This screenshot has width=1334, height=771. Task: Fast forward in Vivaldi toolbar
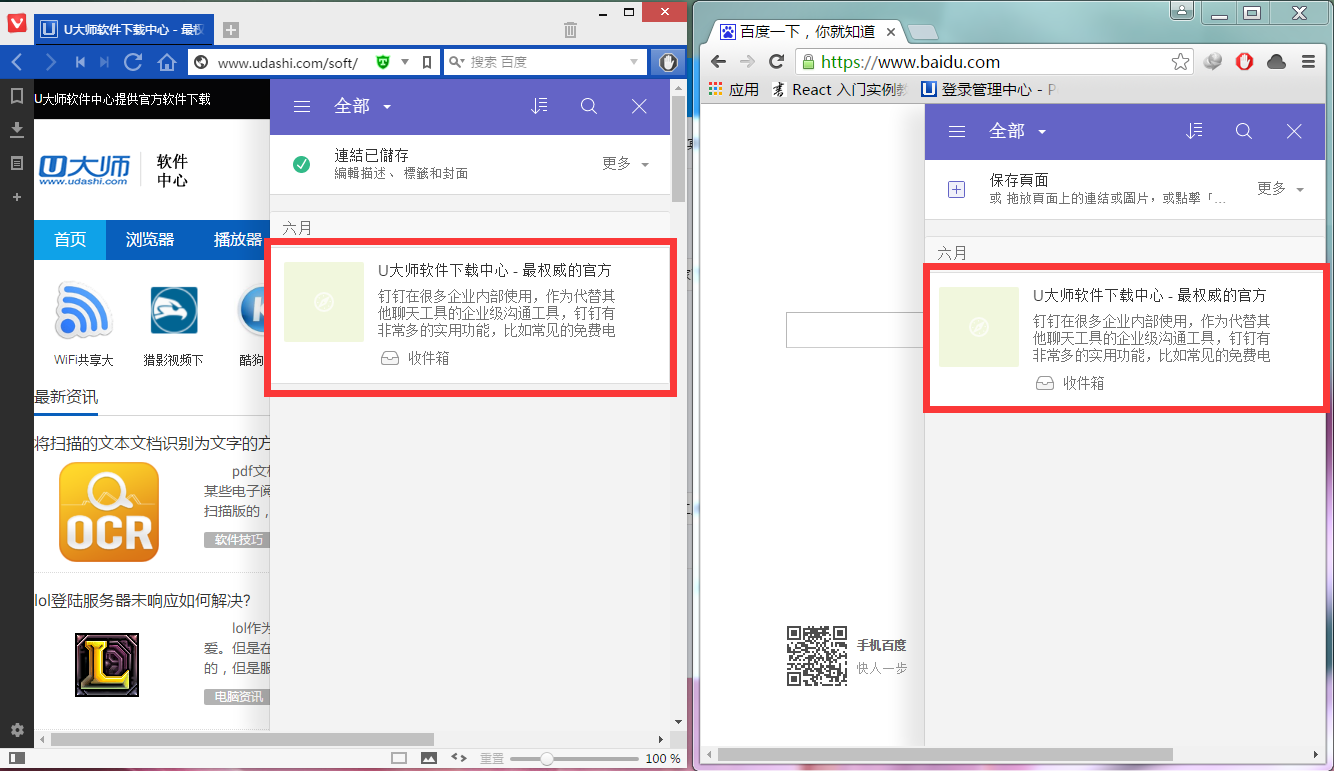pos(106,62)
